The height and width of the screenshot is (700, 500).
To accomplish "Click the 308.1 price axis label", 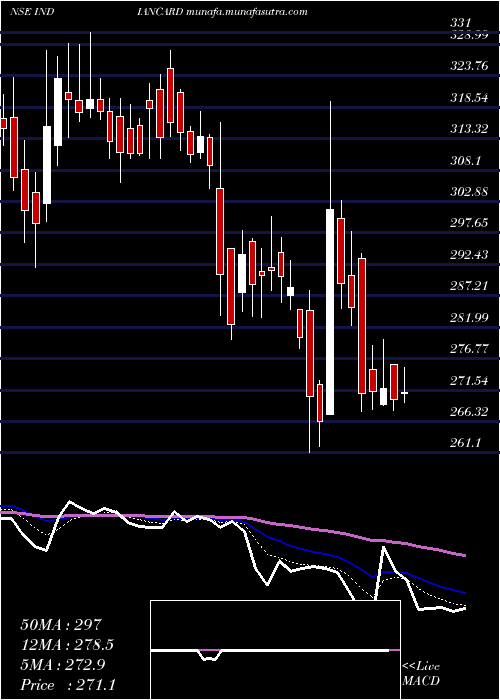I will (465, 160).
